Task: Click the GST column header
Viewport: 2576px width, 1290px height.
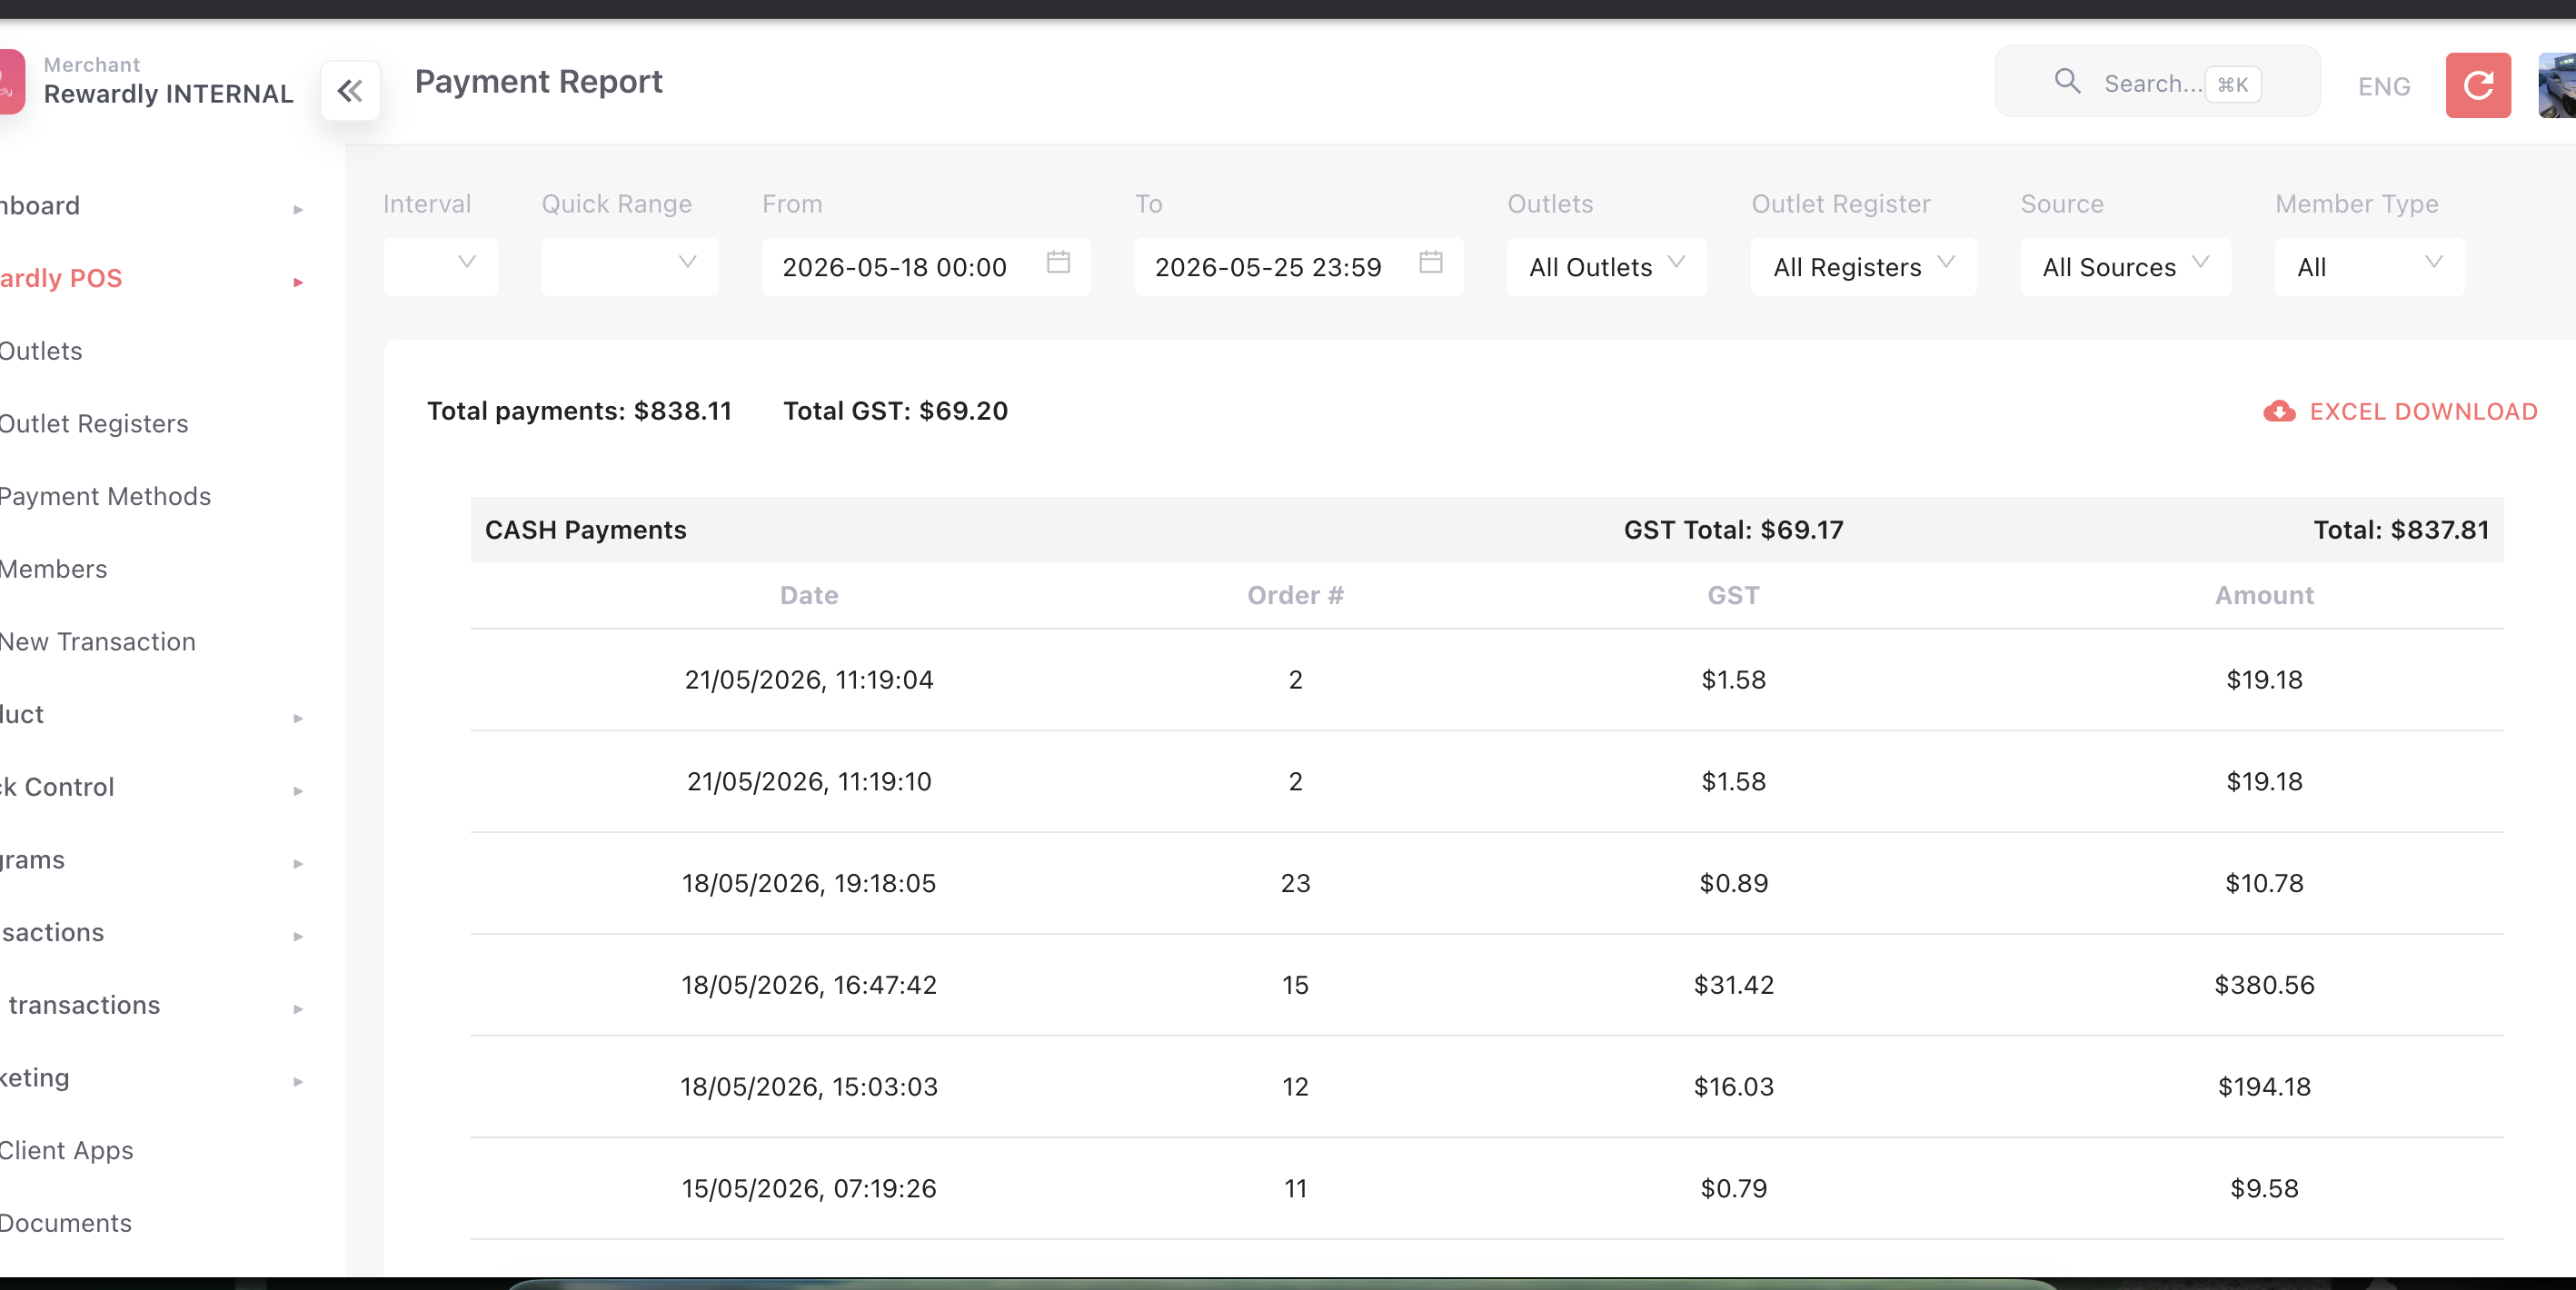Action: [1733, 595]
